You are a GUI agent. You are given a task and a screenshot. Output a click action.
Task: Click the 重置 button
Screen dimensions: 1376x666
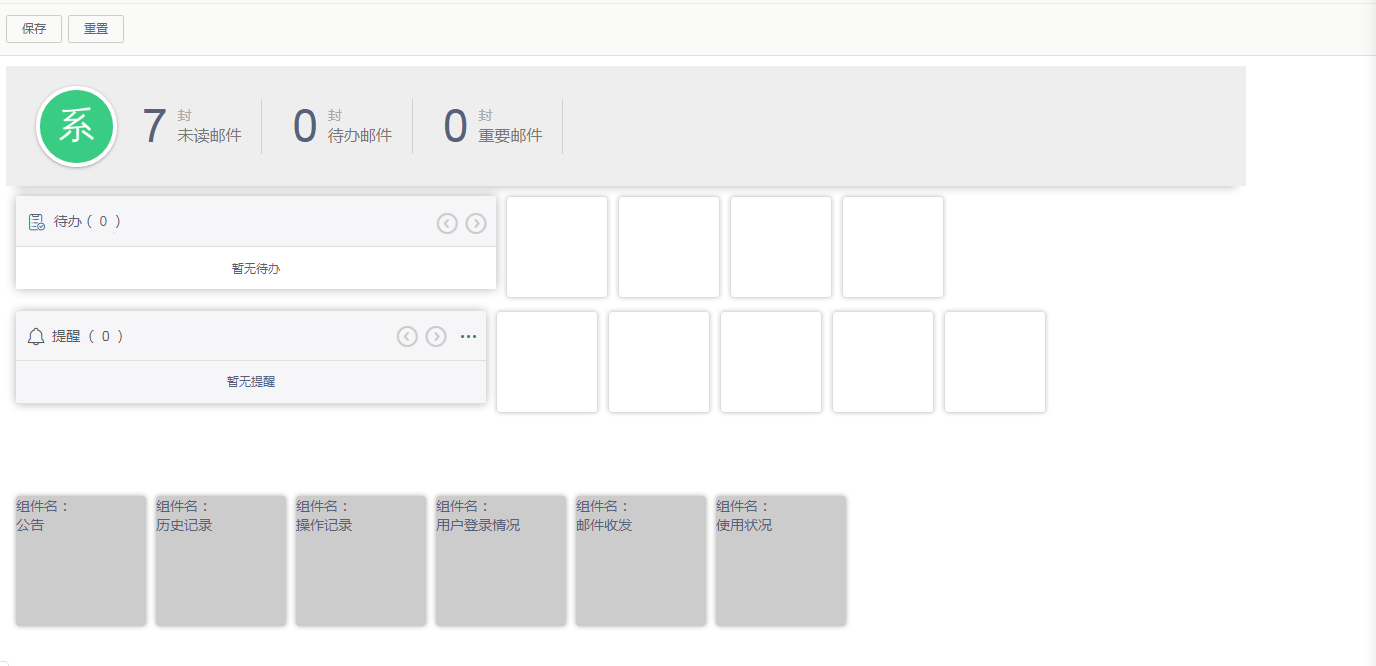click(96, 29)
